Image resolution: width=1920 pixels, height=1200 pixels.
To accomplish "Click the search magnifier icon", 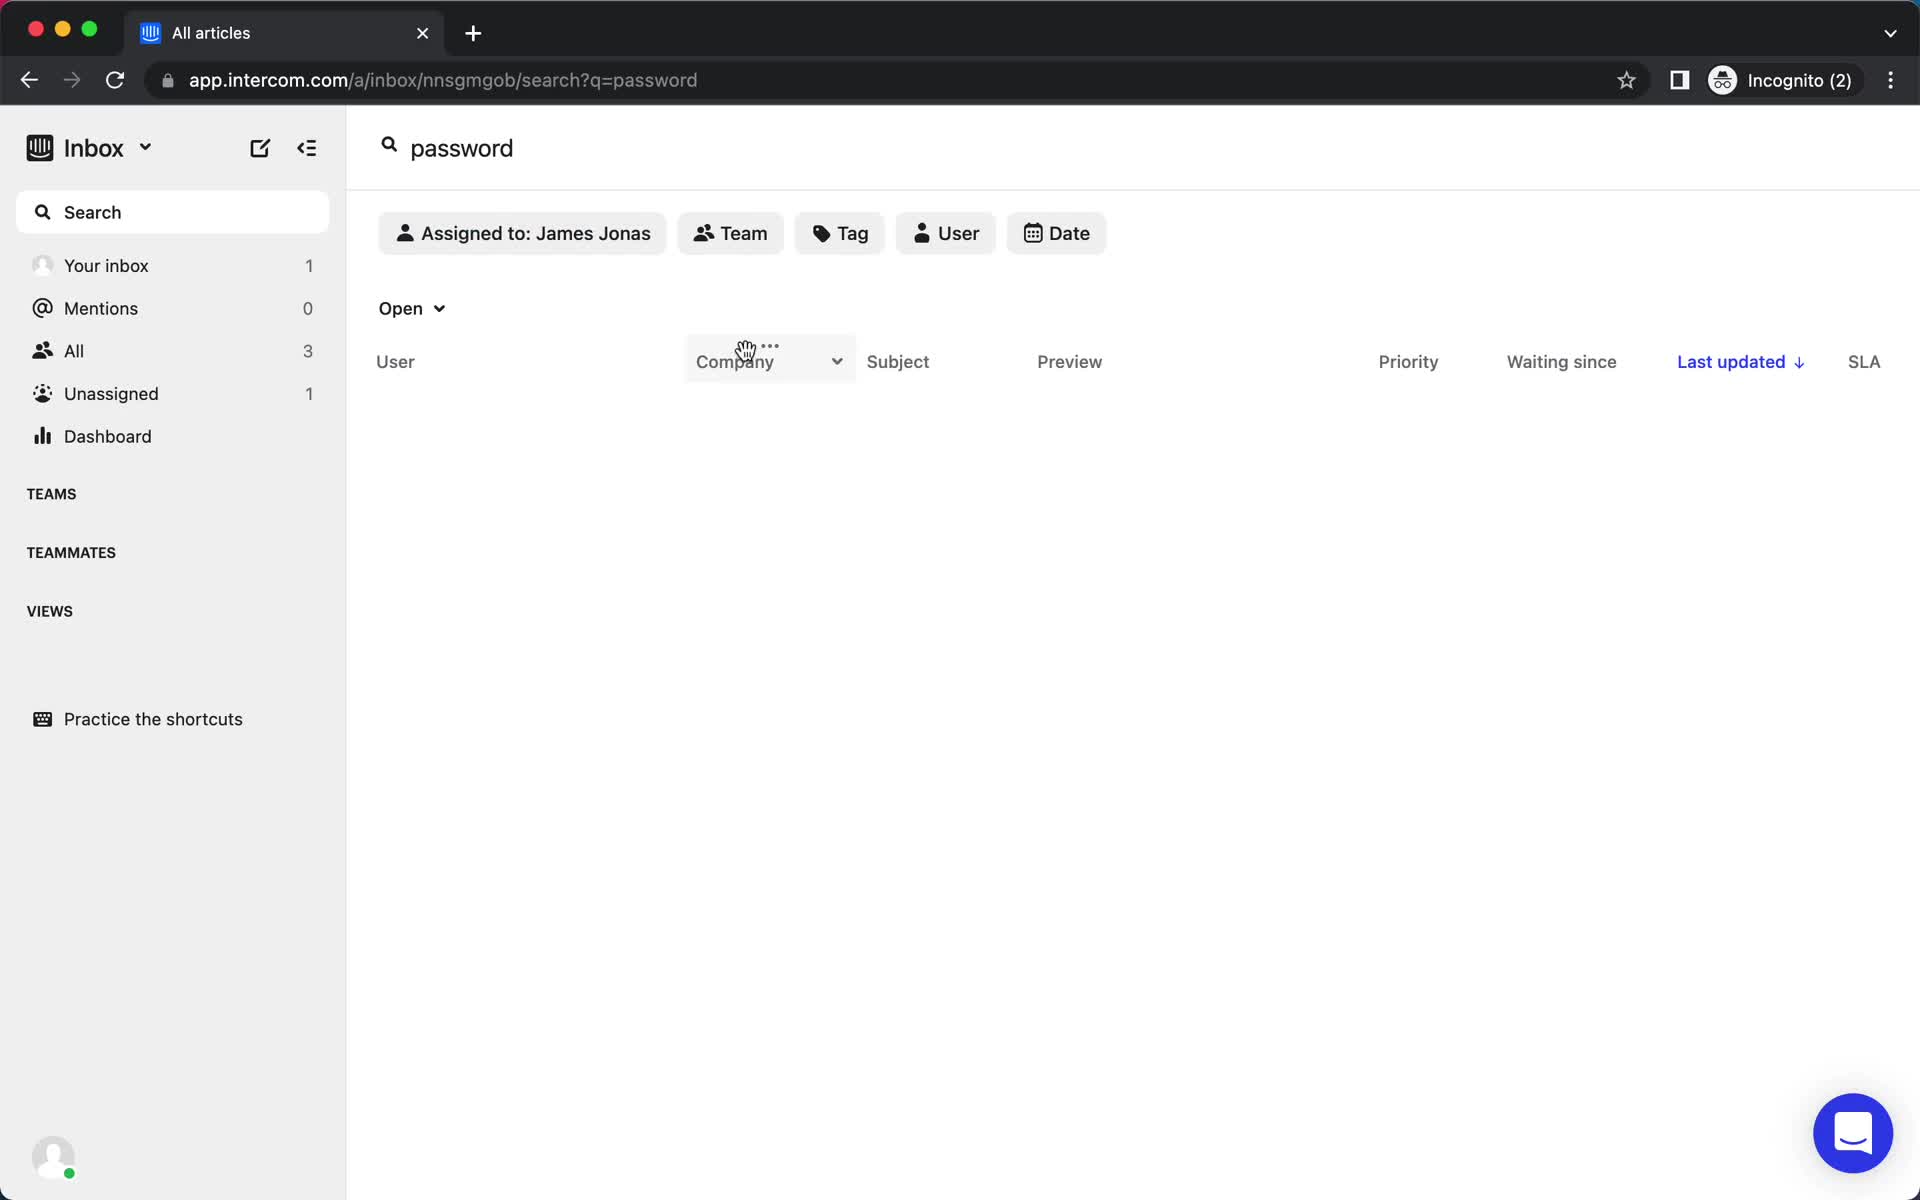I will click(388, 148).
